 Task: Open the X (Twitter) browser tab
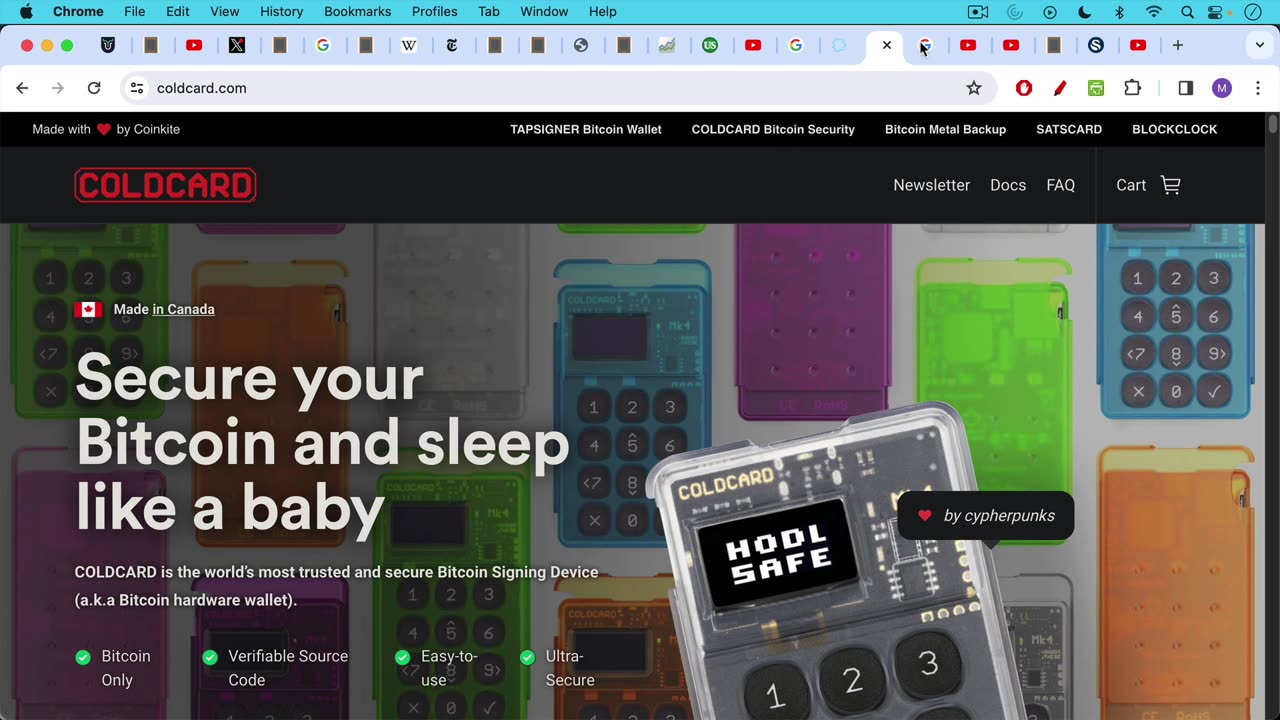[x=237, y=45]
